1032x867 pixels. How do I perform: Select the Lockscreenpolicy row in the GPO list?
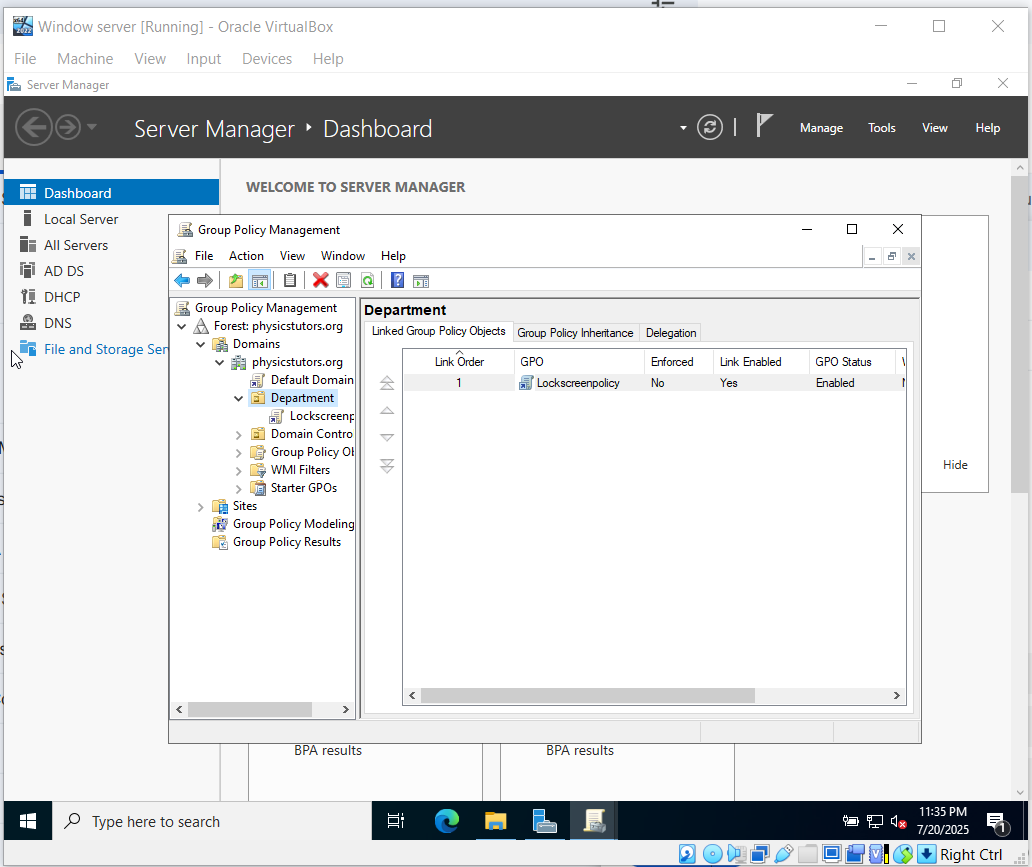[654, 382]
